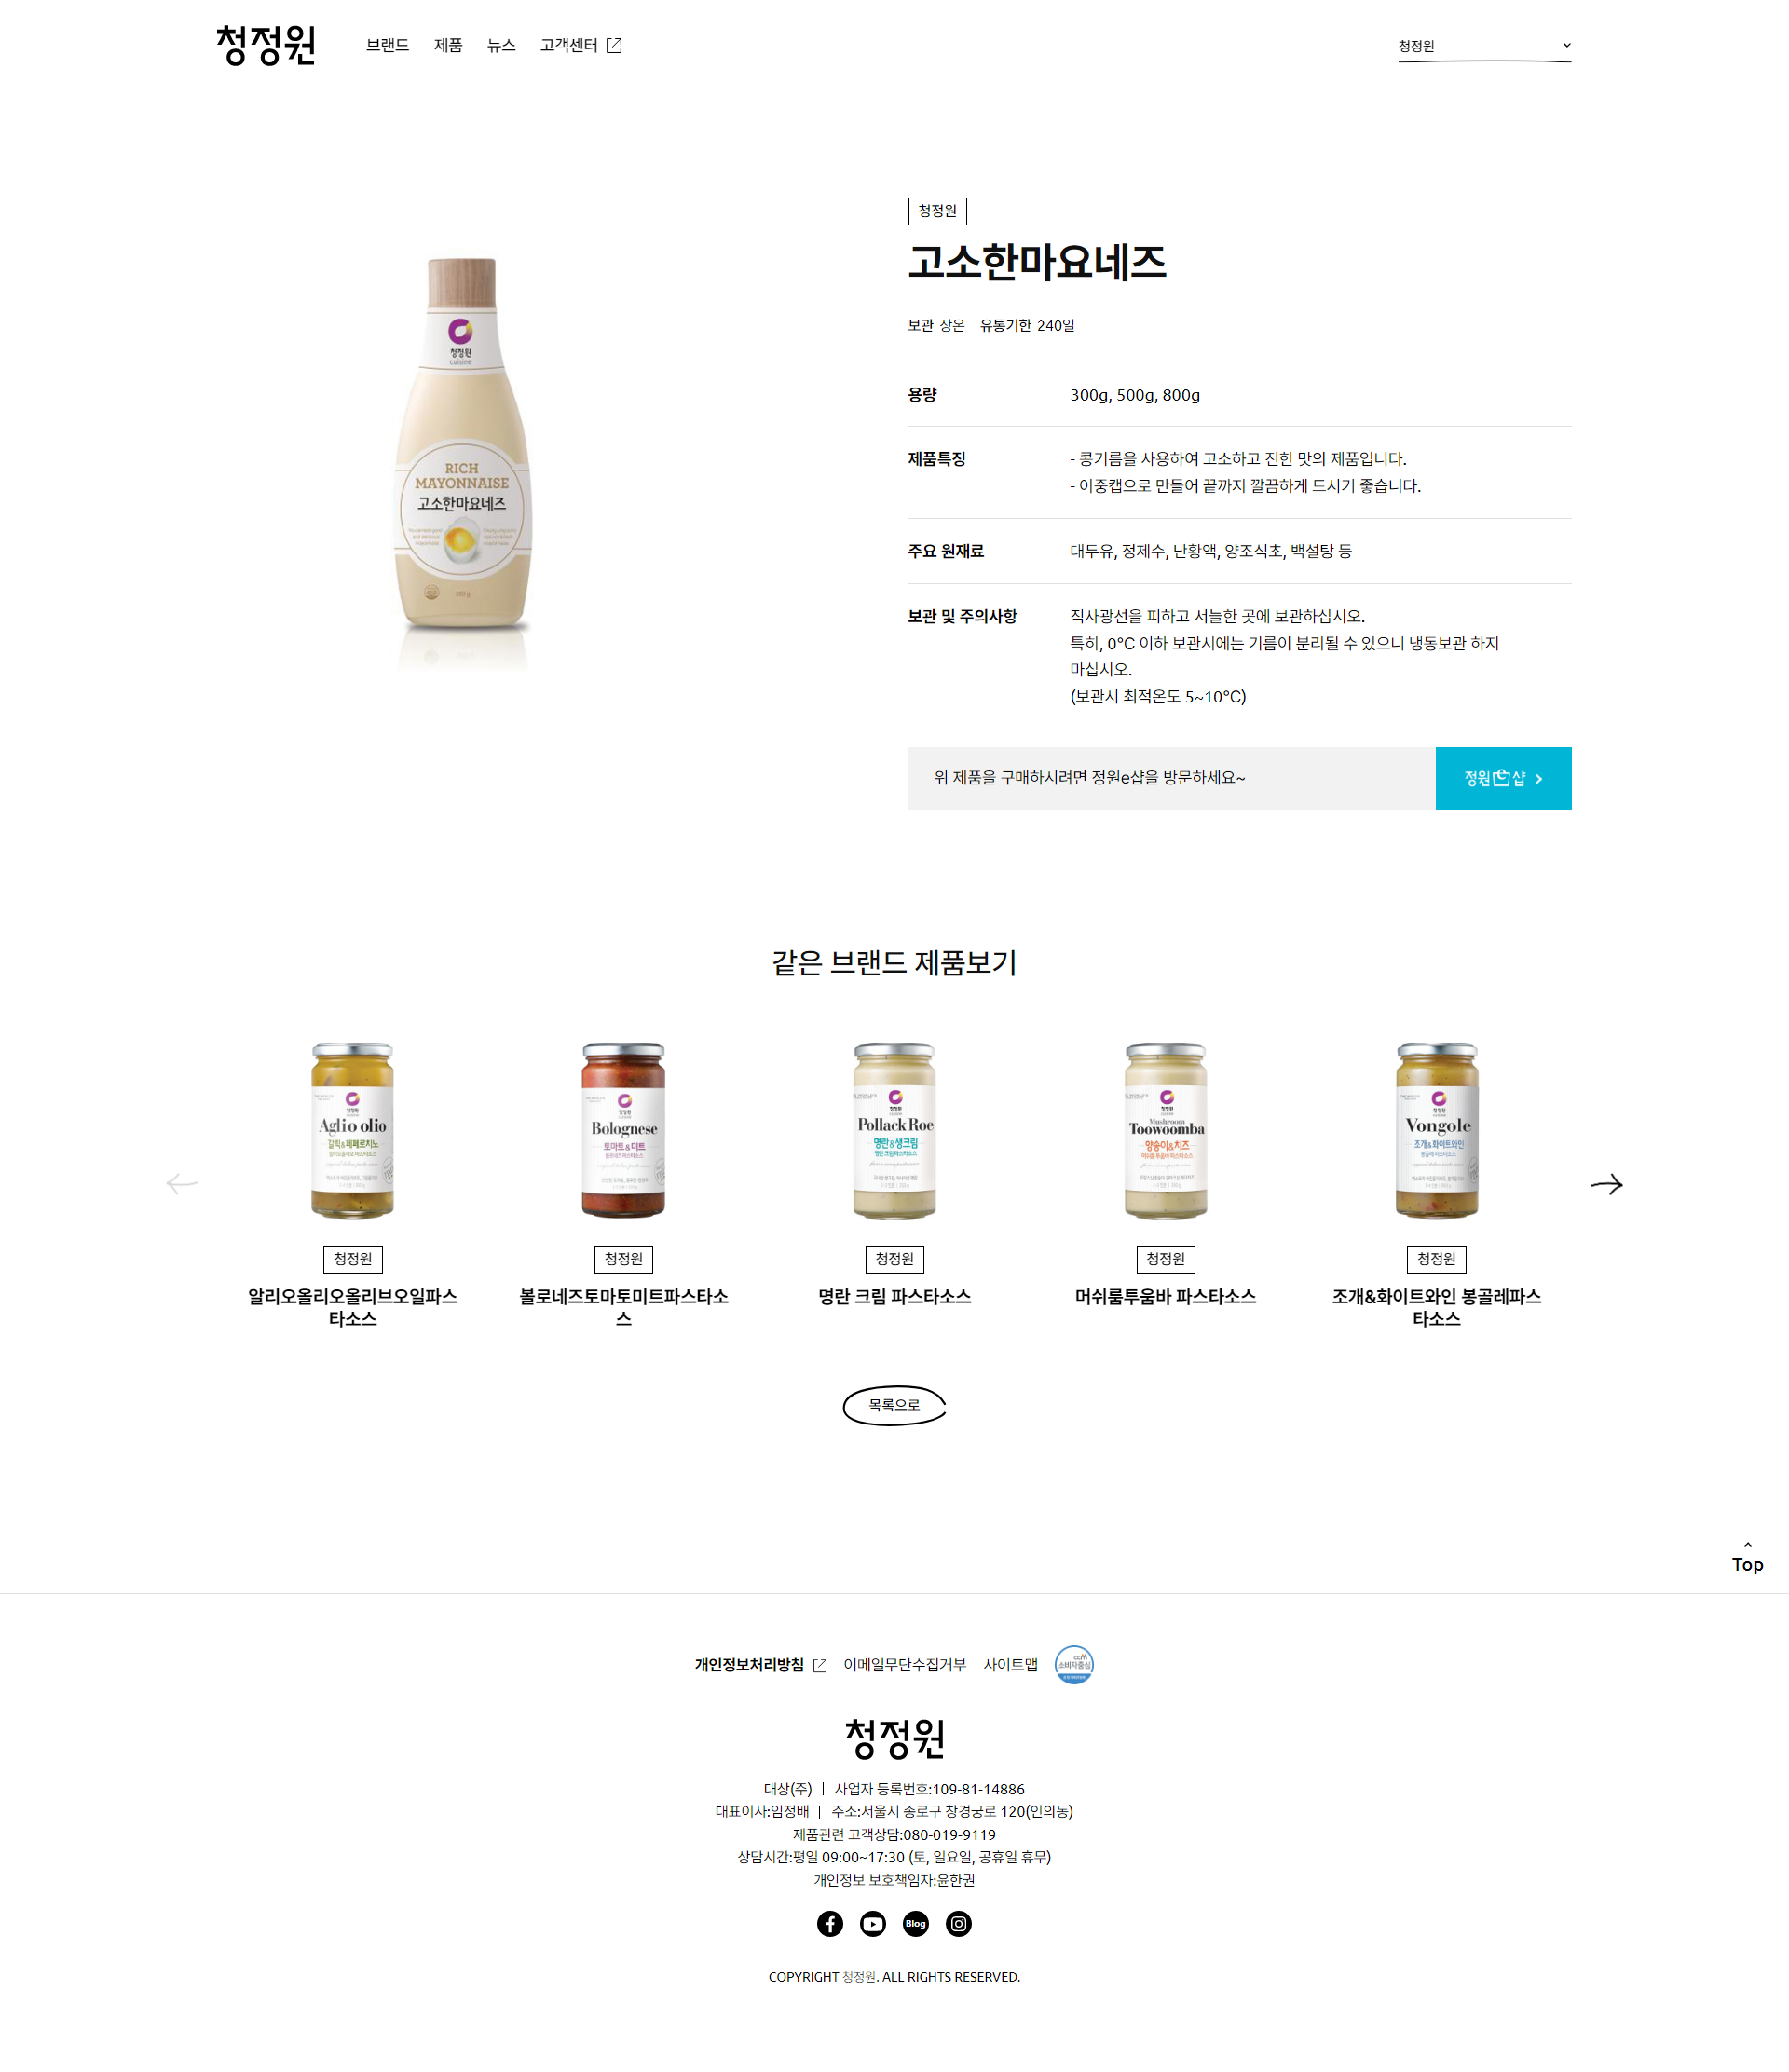Open the 제품 menu
This screenshot has height=2072, width=1789.
(448, 45)
